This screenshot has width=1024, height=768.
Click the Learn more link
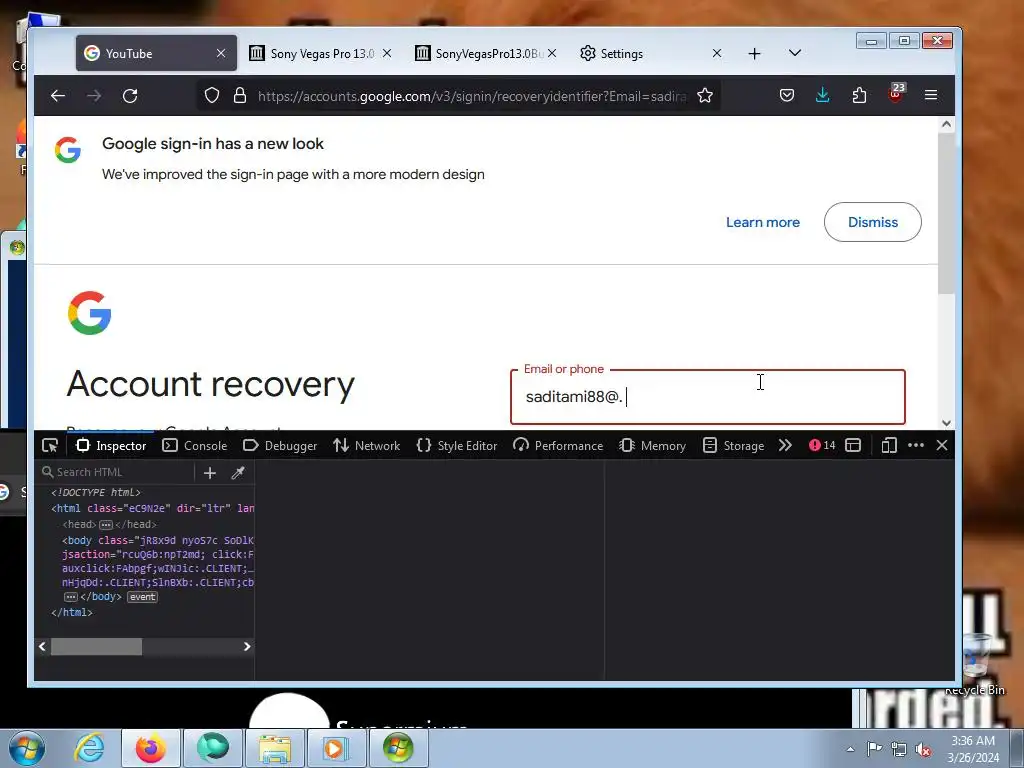click(x=763, y=222)
